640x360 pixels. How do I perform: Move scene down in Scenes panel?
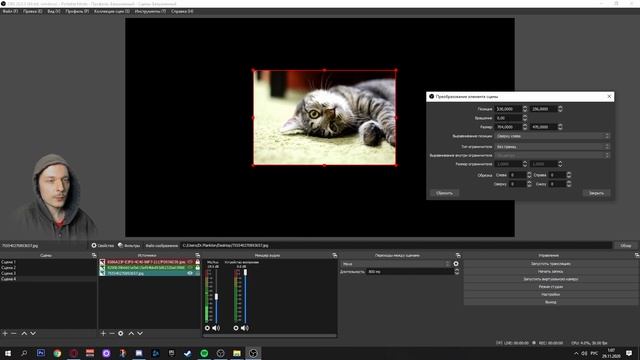pos(33,333)
